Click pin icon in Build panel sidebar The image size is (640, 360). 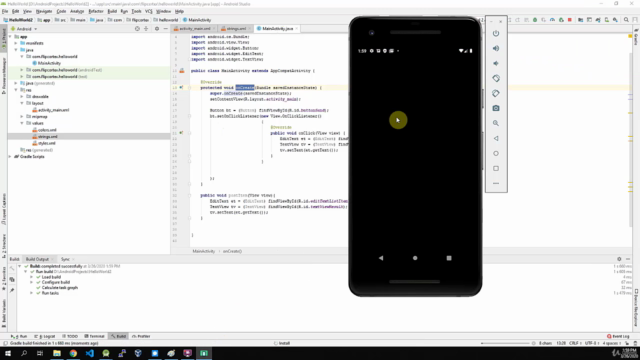[x=12, y=290]
